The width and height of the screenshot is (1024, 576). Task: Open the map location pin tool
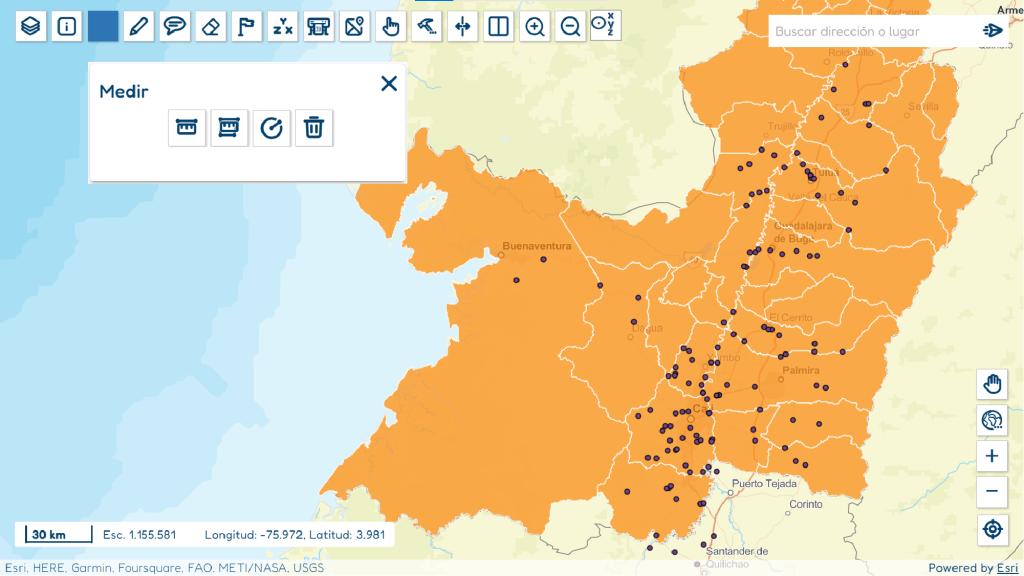[354, 27]
